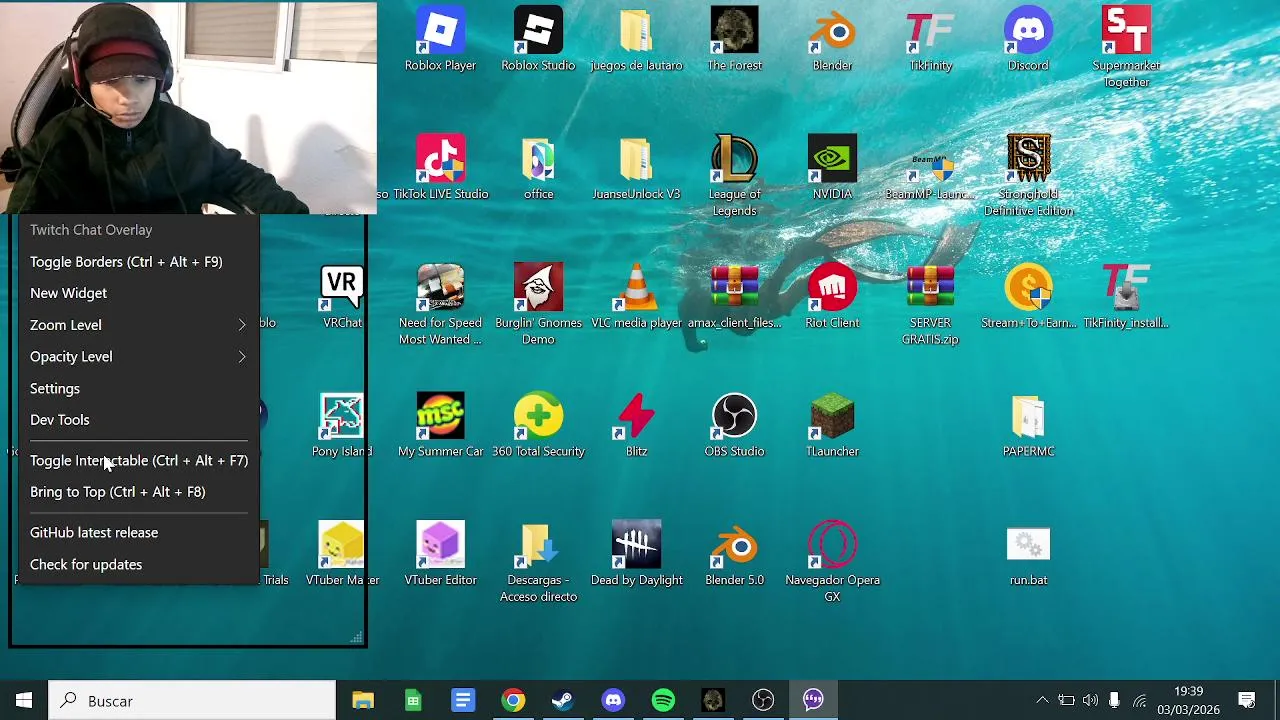Viewport: 1280px width, 720px height.
Task: Choose New Widget in context menu
Action: click(x=139, y=293)
